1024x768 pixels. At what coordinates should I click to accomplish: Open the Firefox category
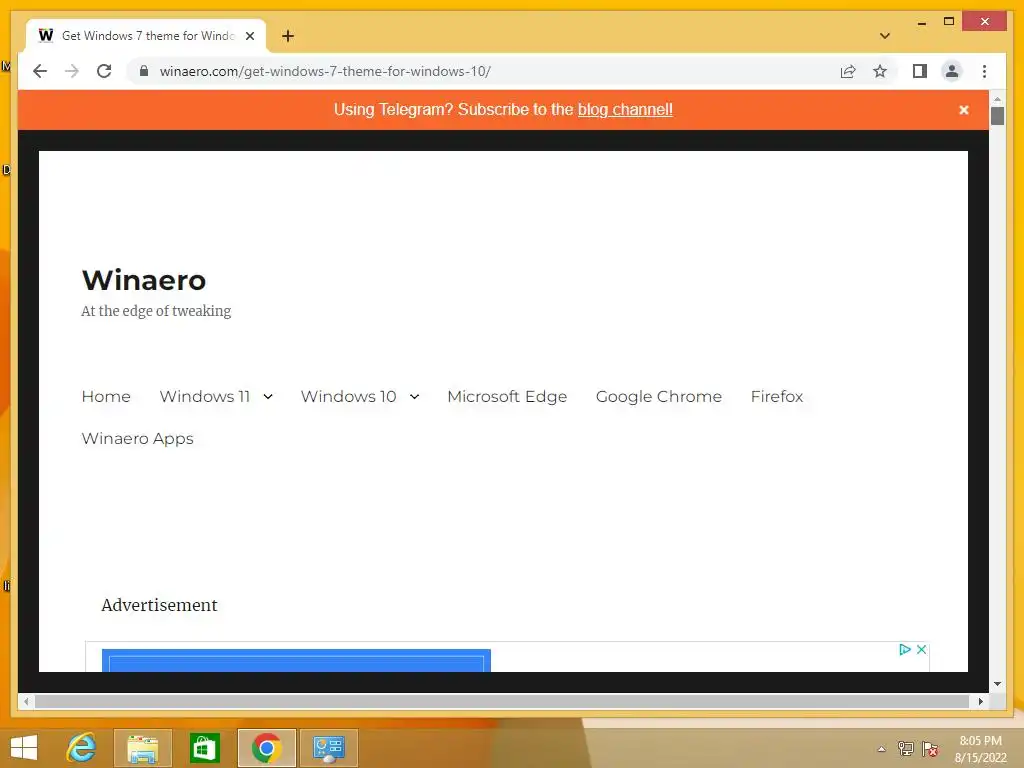coord(776,396)
